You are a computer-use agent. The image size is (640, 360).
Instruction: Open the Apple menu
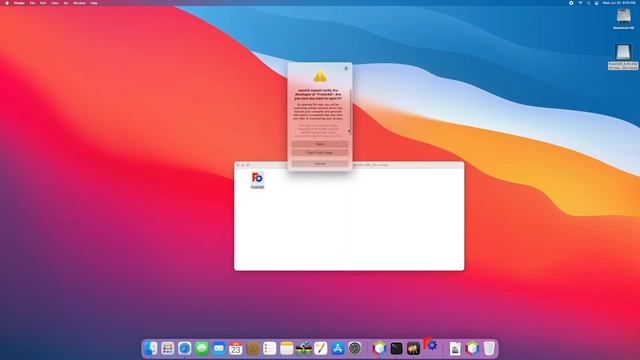pos(7,3)
